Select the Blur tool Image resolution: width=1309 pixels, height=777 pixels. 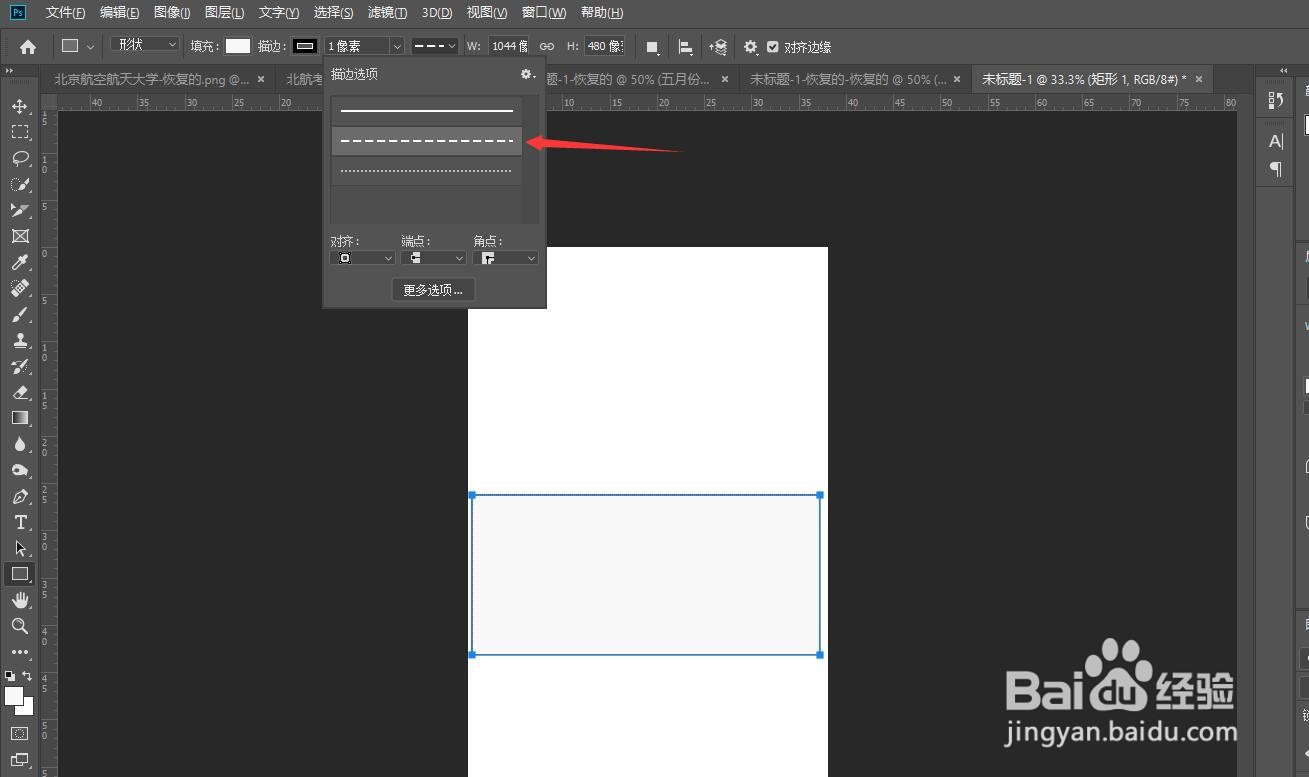(x=20, y=444)
